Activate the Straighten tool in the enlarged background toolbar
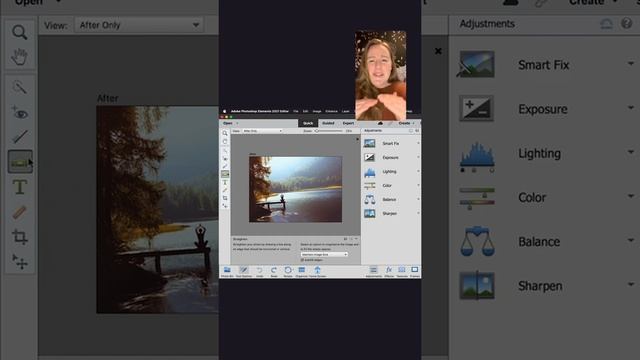Viewport: 640px width, 360px height. pyautogui.click(x=20, y=162)
